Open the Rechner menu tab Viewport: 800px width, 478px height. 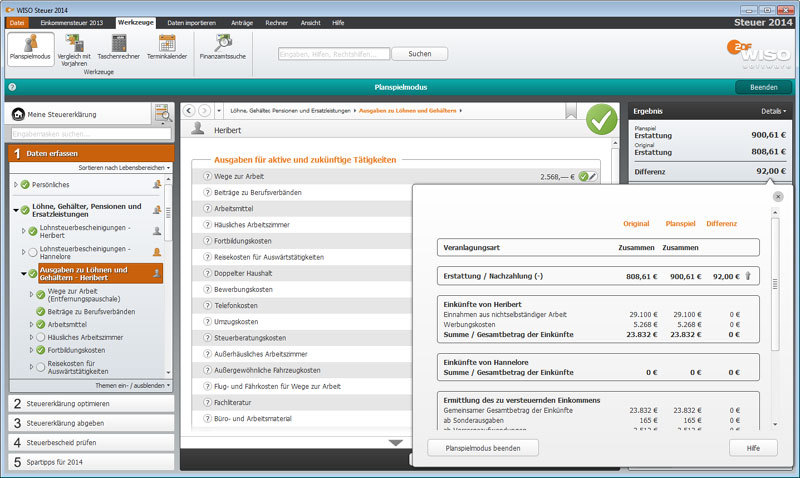[x=277, y=22]
